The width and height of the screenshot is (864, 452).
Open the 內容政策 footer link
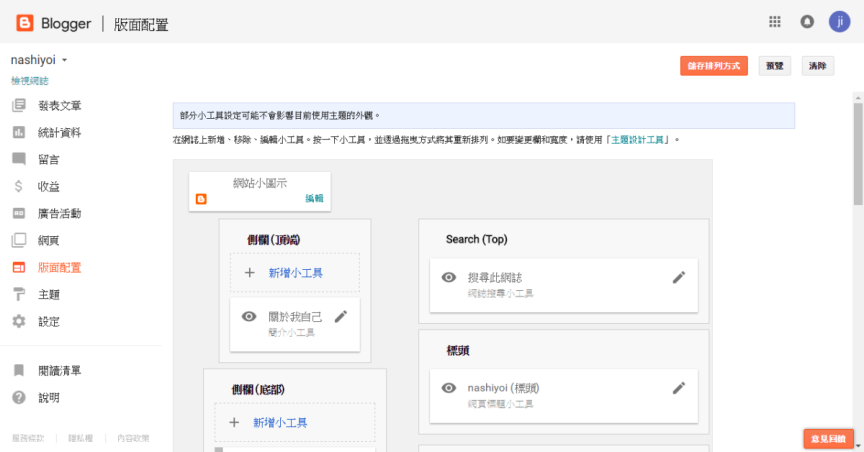tap(133, 438)
